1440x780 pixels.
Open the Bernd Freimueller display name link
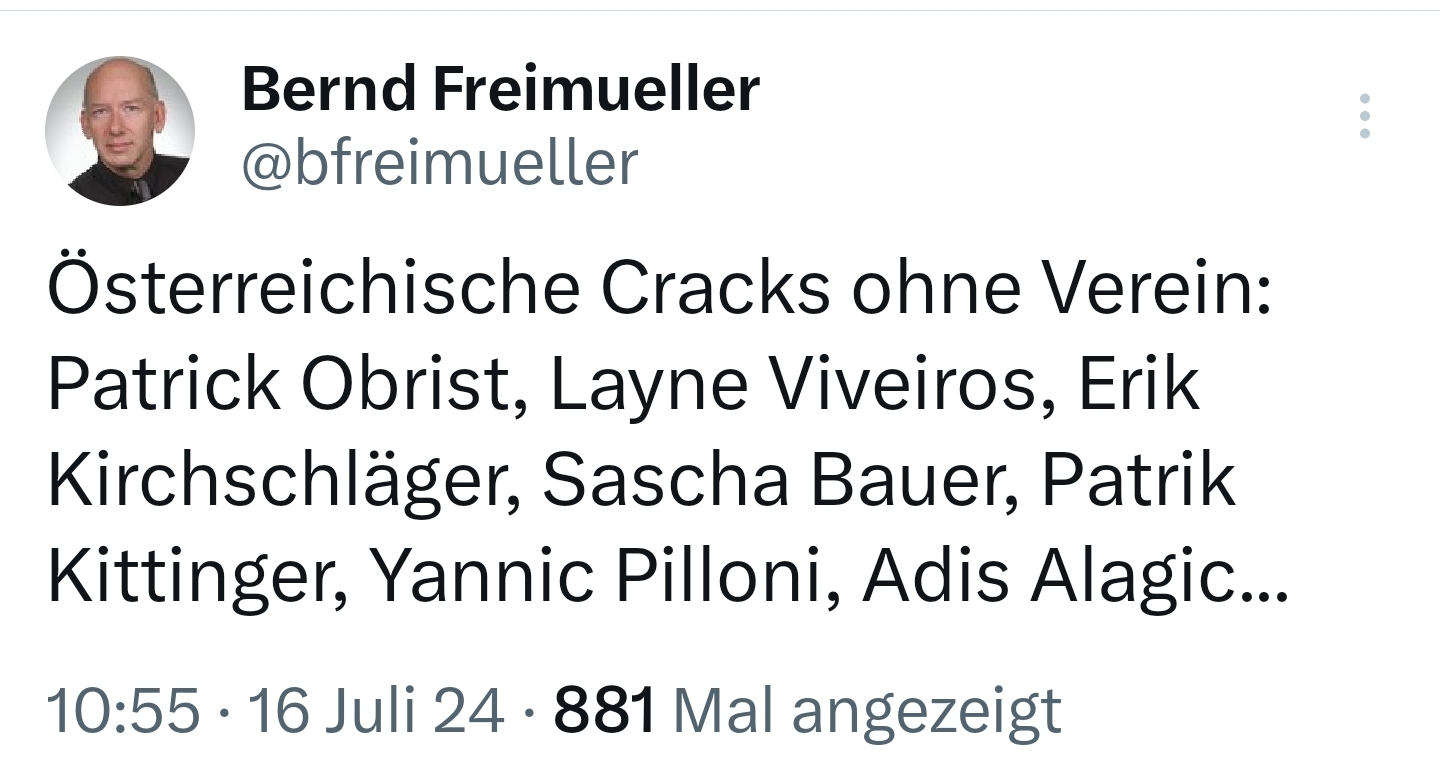click(x=500, y=90)
